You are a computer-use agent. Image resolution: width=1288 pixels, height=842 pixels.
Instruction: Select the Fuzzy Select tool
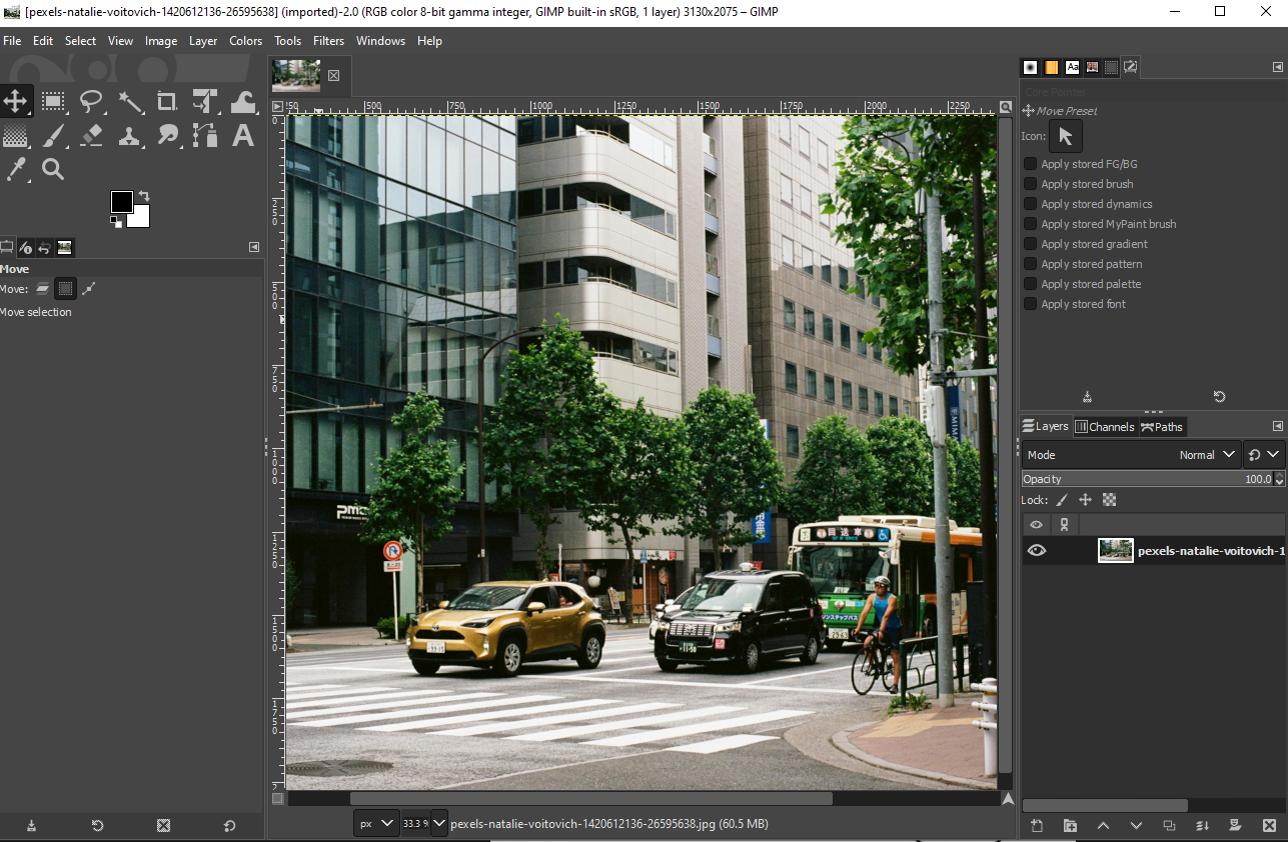[x=129, y=101]
